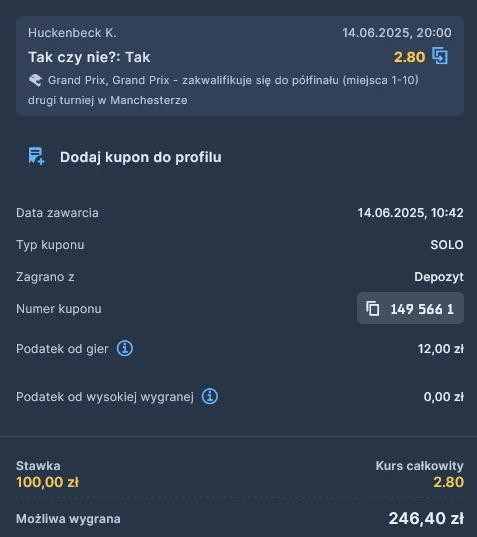This screenshot has width=477, height=537.
Task: Open info icon next to Podatek od gier
Action: pyautogui.click(x=125, y=349)
